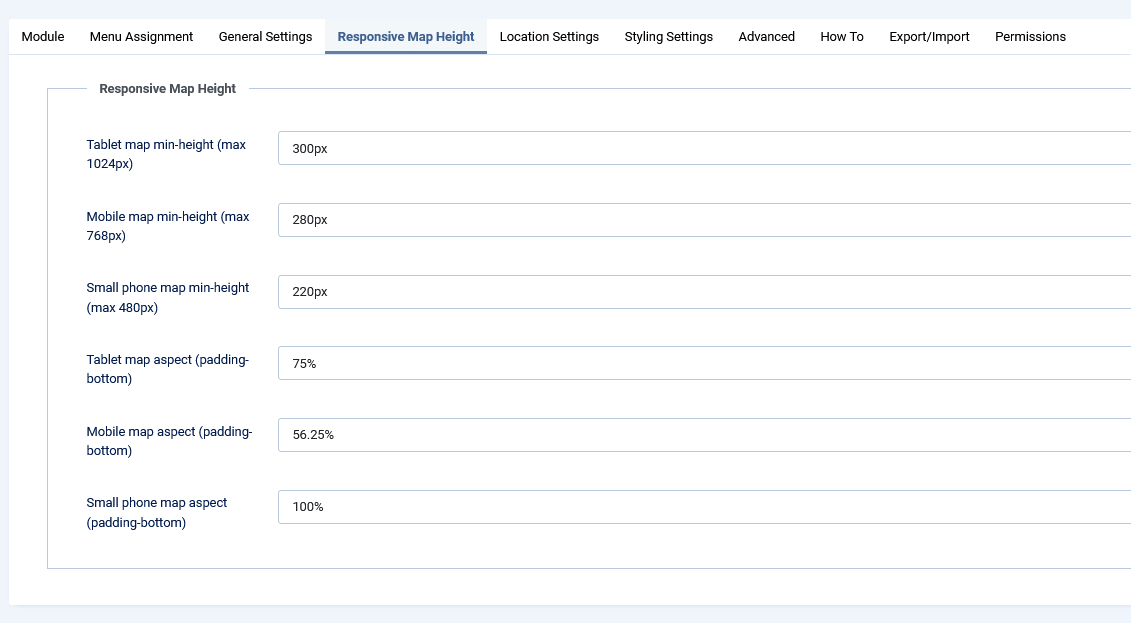This screenshot has width=1131, height=623.
Task: Select the Responsive Map Height tab
Action: pyautogui.click(x=406, y=37)
